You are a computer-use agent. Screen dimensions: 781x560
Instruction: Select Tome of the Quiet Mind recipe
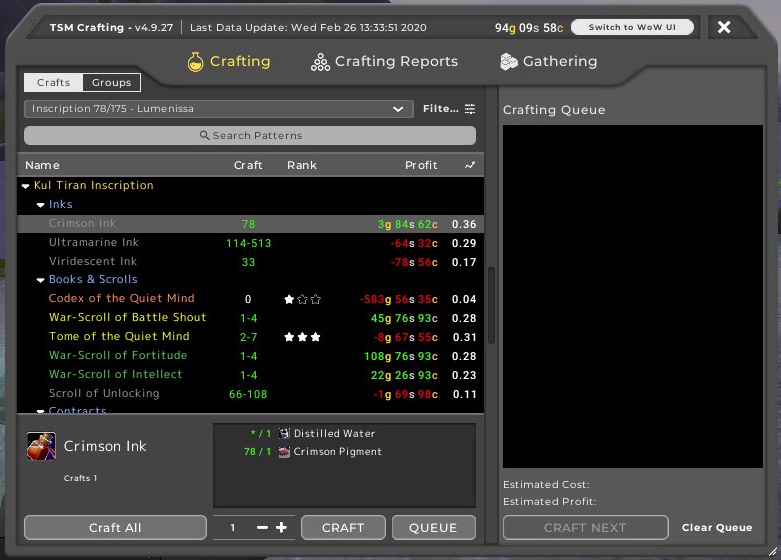pos(251,337)
